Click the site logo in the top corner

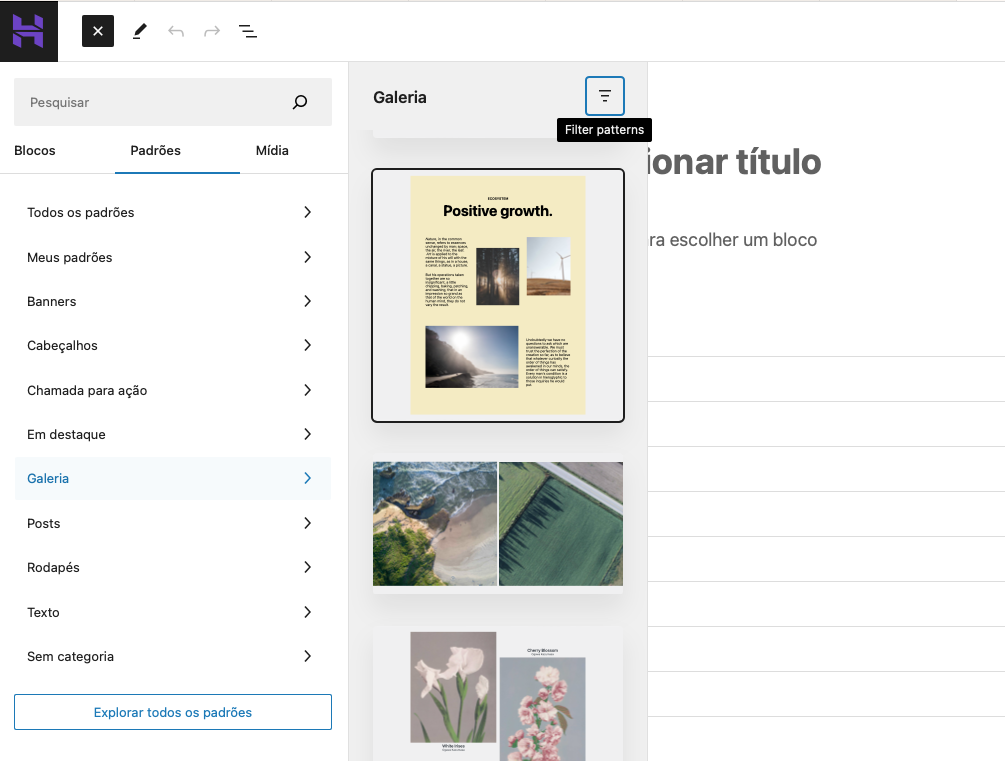[x=29, y=31]
